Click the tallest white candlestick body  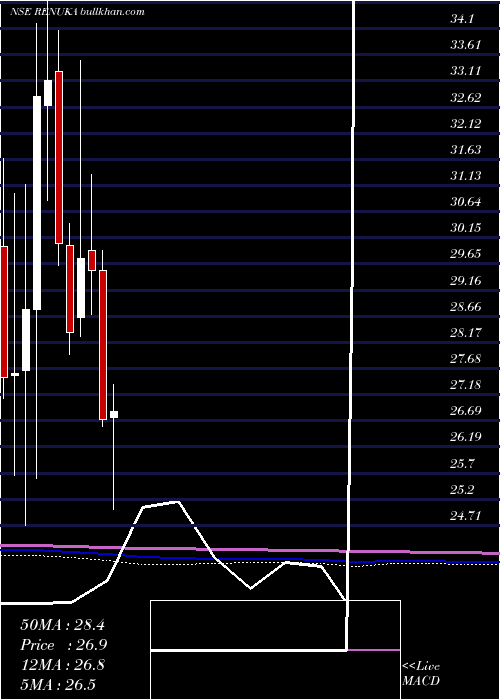tap(37, 203)
